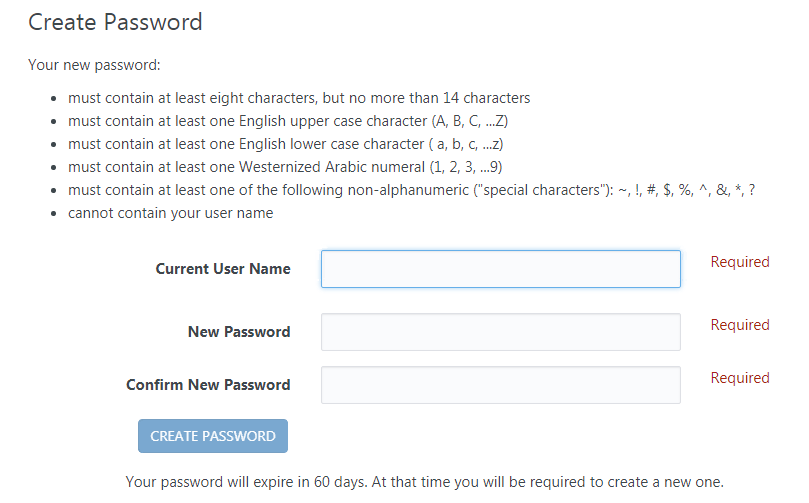Click Required message beside New Password field
The height and width of the screenshot is (503, 809).
point(739,325)
